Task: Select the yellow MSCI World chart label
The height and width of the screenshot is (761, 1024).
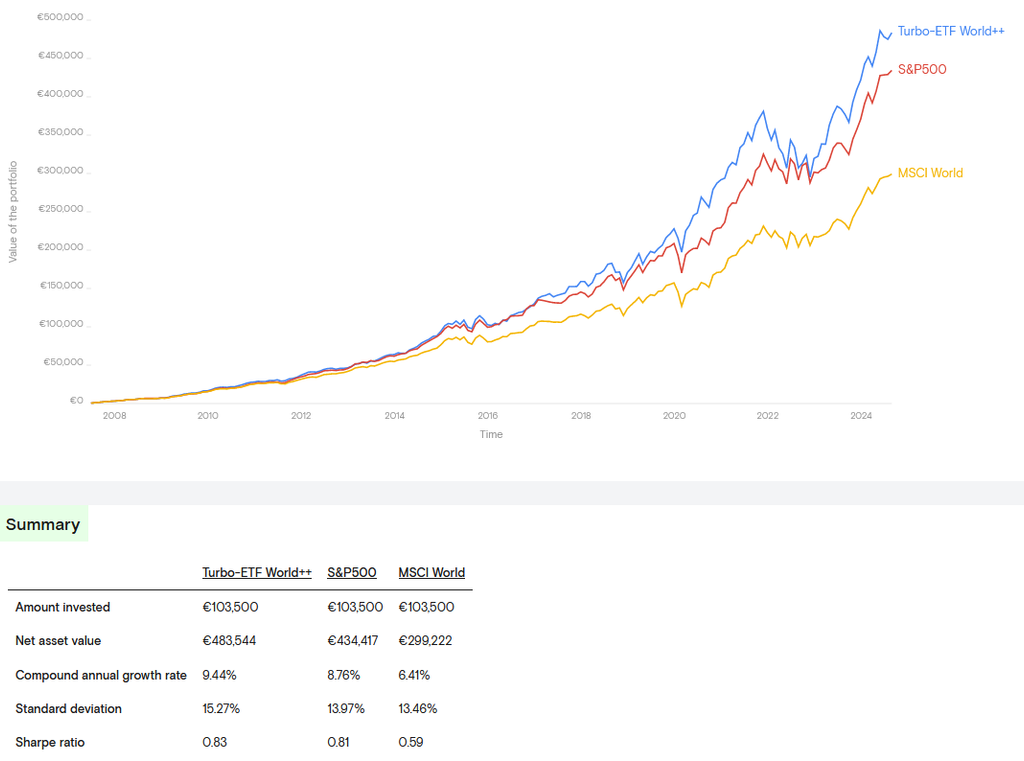Action: pyautogui.click(x=930, y=173)
